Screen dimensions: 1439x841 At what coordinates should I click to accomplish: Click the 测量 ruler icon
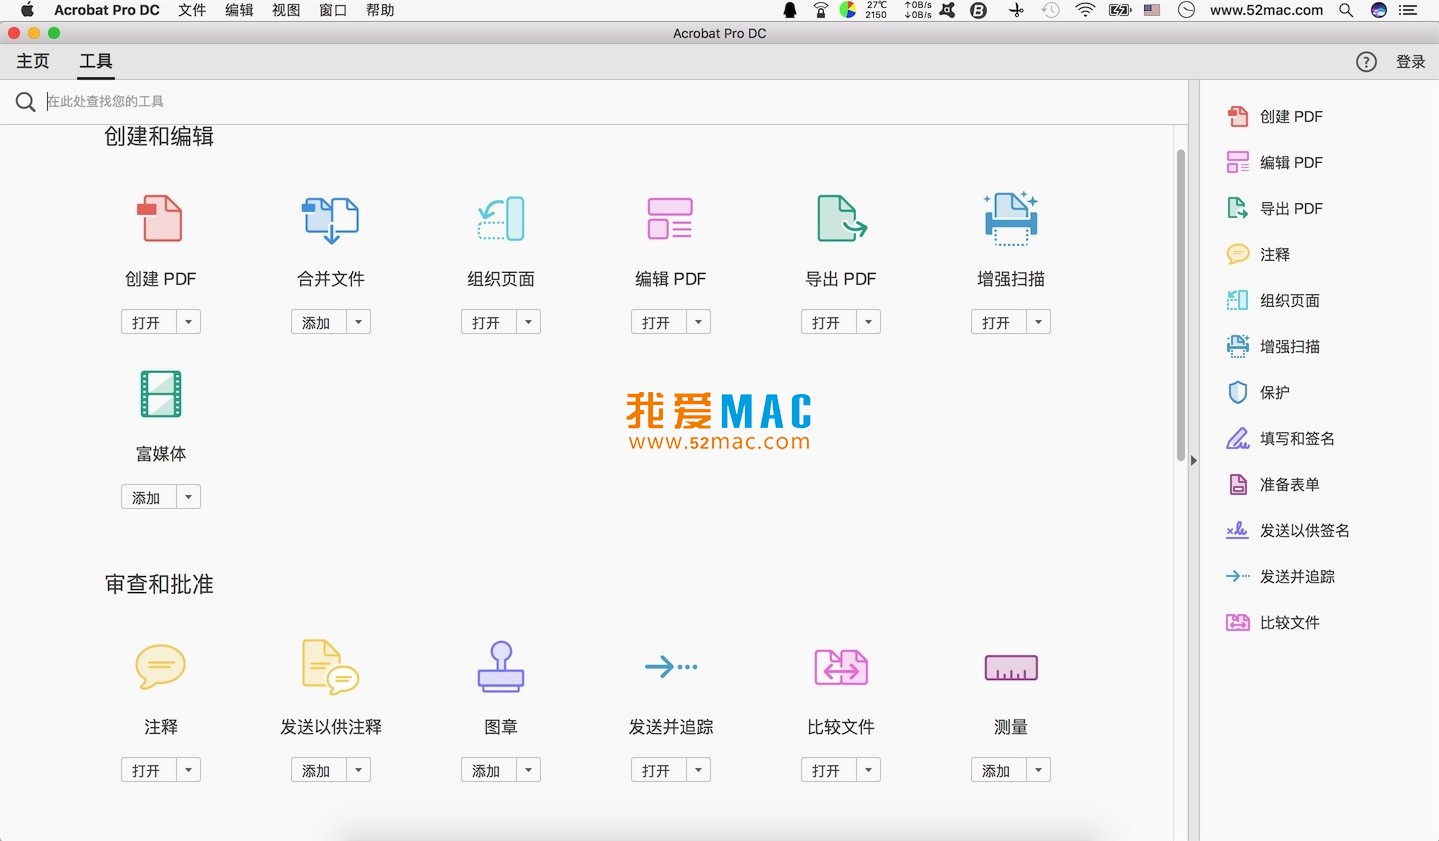tap(1011, 668)
